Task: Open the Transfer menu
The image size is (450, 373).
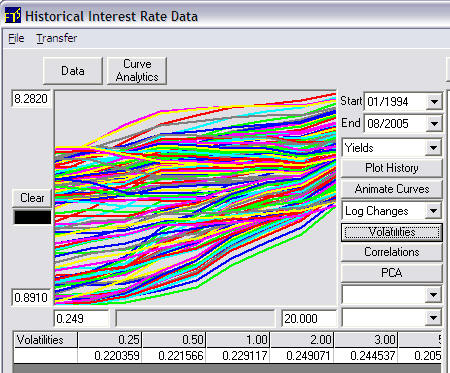Action: pos(57,38)
